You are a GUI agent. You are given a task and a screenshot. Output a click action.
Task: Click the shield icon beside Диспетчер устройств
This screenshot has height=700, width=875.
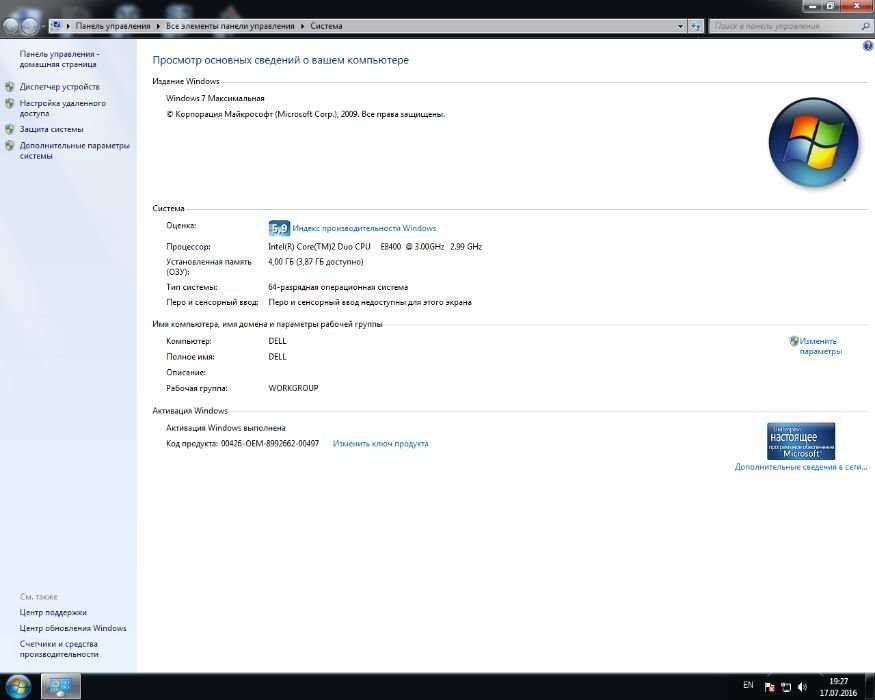pos(9,87)
